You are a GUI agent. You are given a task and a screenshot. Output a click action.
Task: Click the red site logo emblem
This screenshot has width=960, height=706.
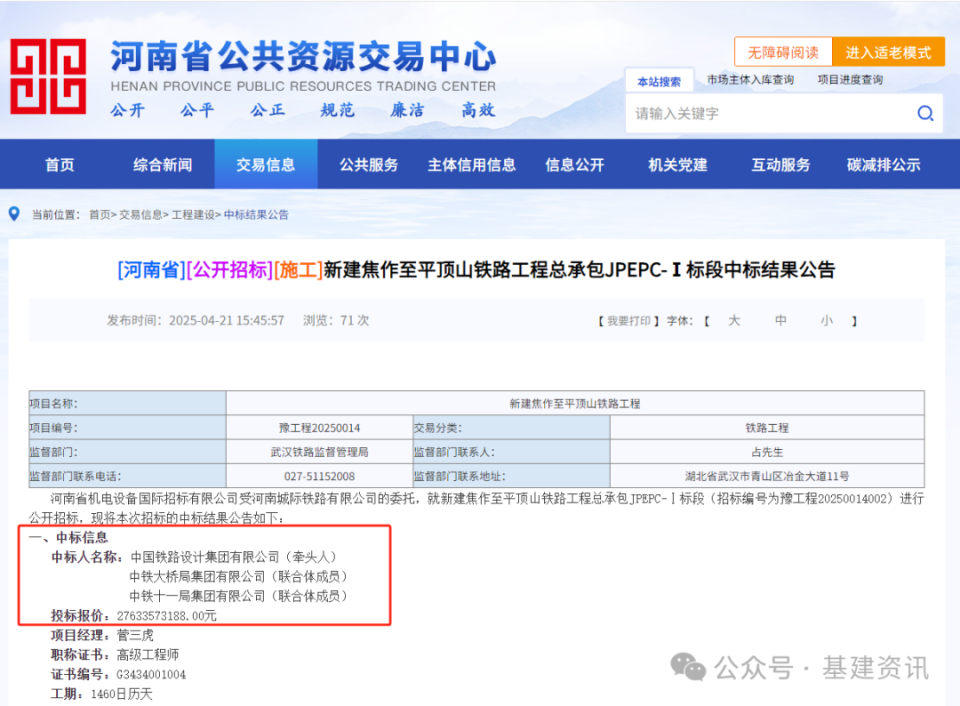click(x=48, y=77)
